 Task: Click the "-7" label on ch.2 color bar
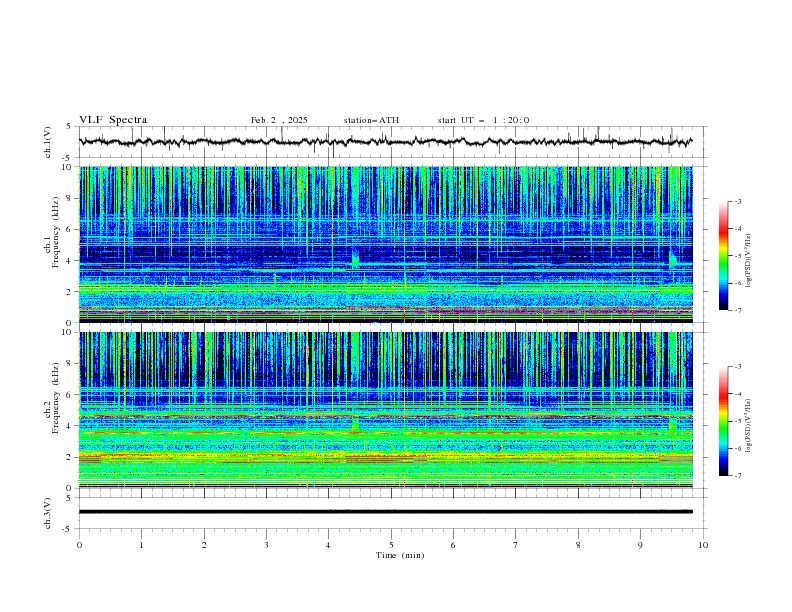[738, 476]
